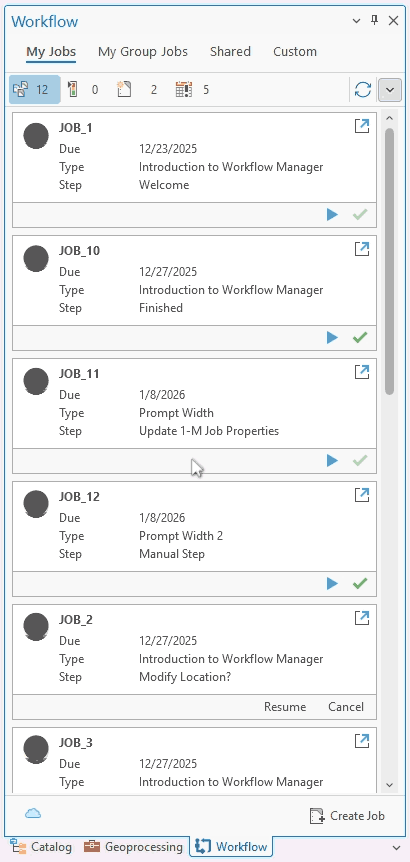The width and height of the screenshot is (410, 862).
Task: Start JOB_10 step with play arrow
Action: tap(332, 338)
